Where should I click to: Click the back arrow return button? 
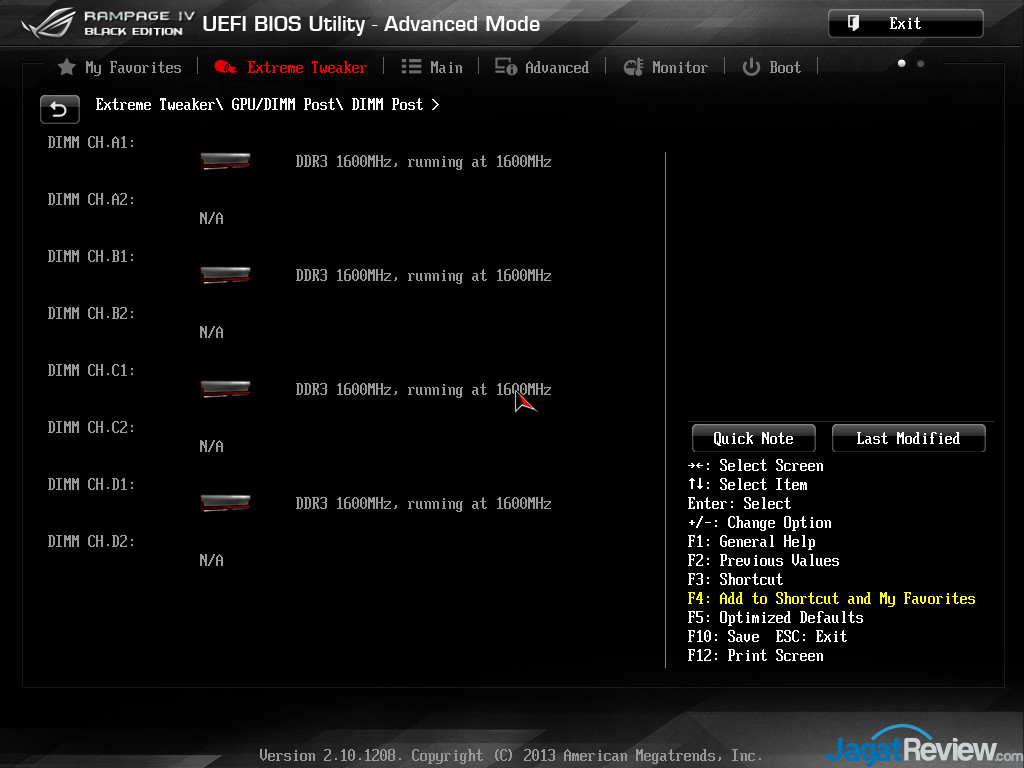tap(59, 109)
